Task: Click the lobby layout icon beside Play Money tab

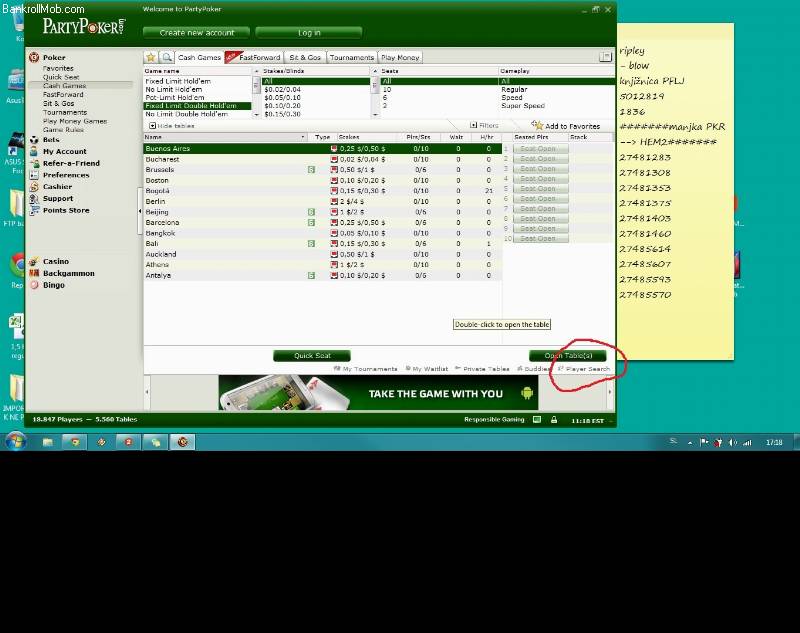Action: tap(605, 57)
